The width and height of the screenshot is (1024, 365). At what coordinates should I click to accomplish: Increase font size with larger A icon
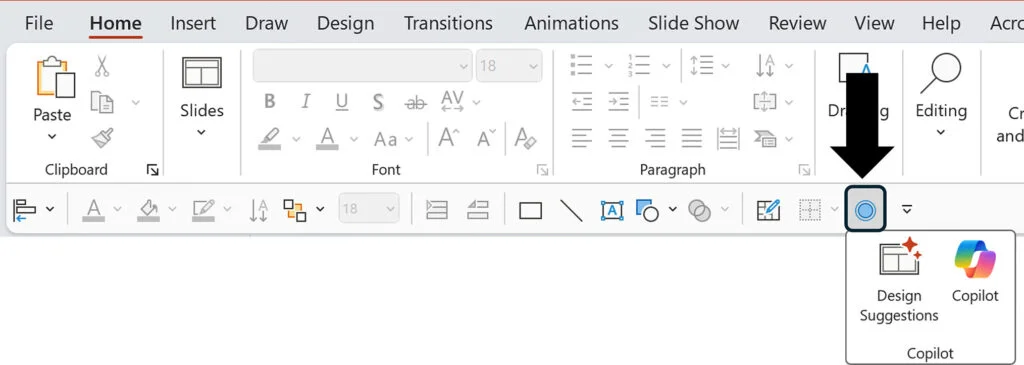(448, 138)
